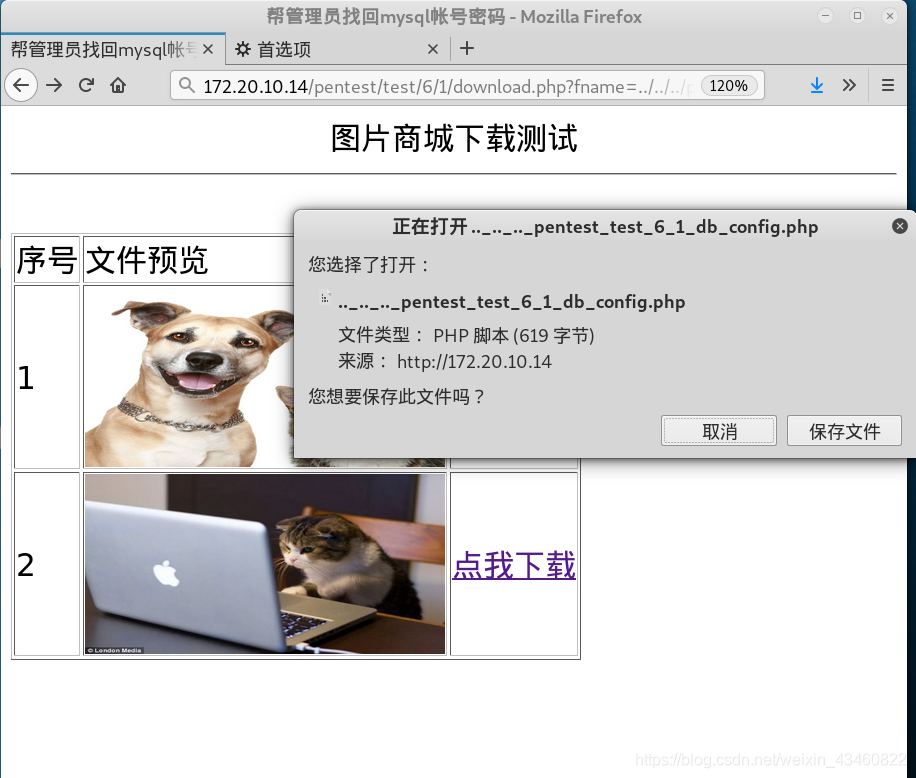Click the 文件预览 table header
The height and width of the screenshot is (778, 916).
(x=147, y=260)
